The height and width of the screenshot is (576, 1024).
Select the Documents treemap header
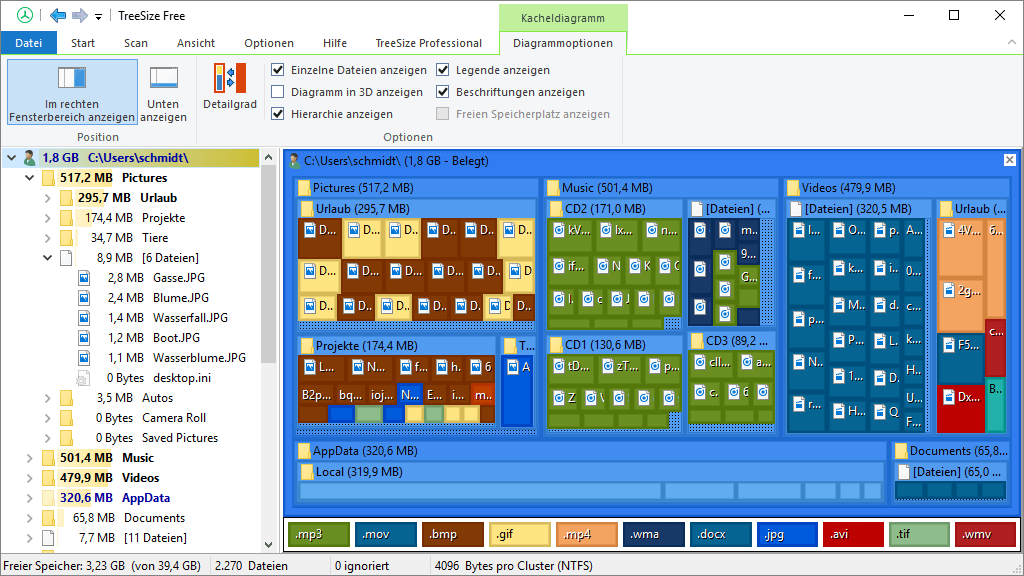[951, 451]
